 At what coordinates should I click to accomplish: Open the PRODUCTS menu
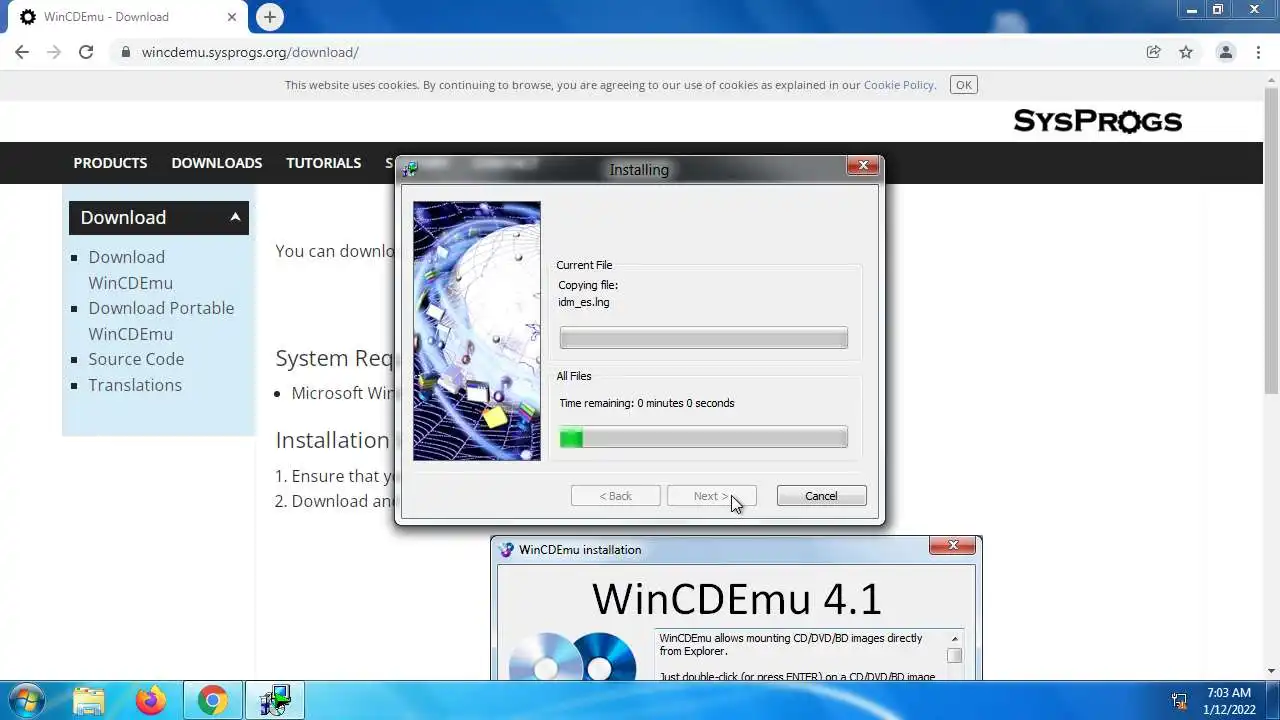[x=110, y=163]
